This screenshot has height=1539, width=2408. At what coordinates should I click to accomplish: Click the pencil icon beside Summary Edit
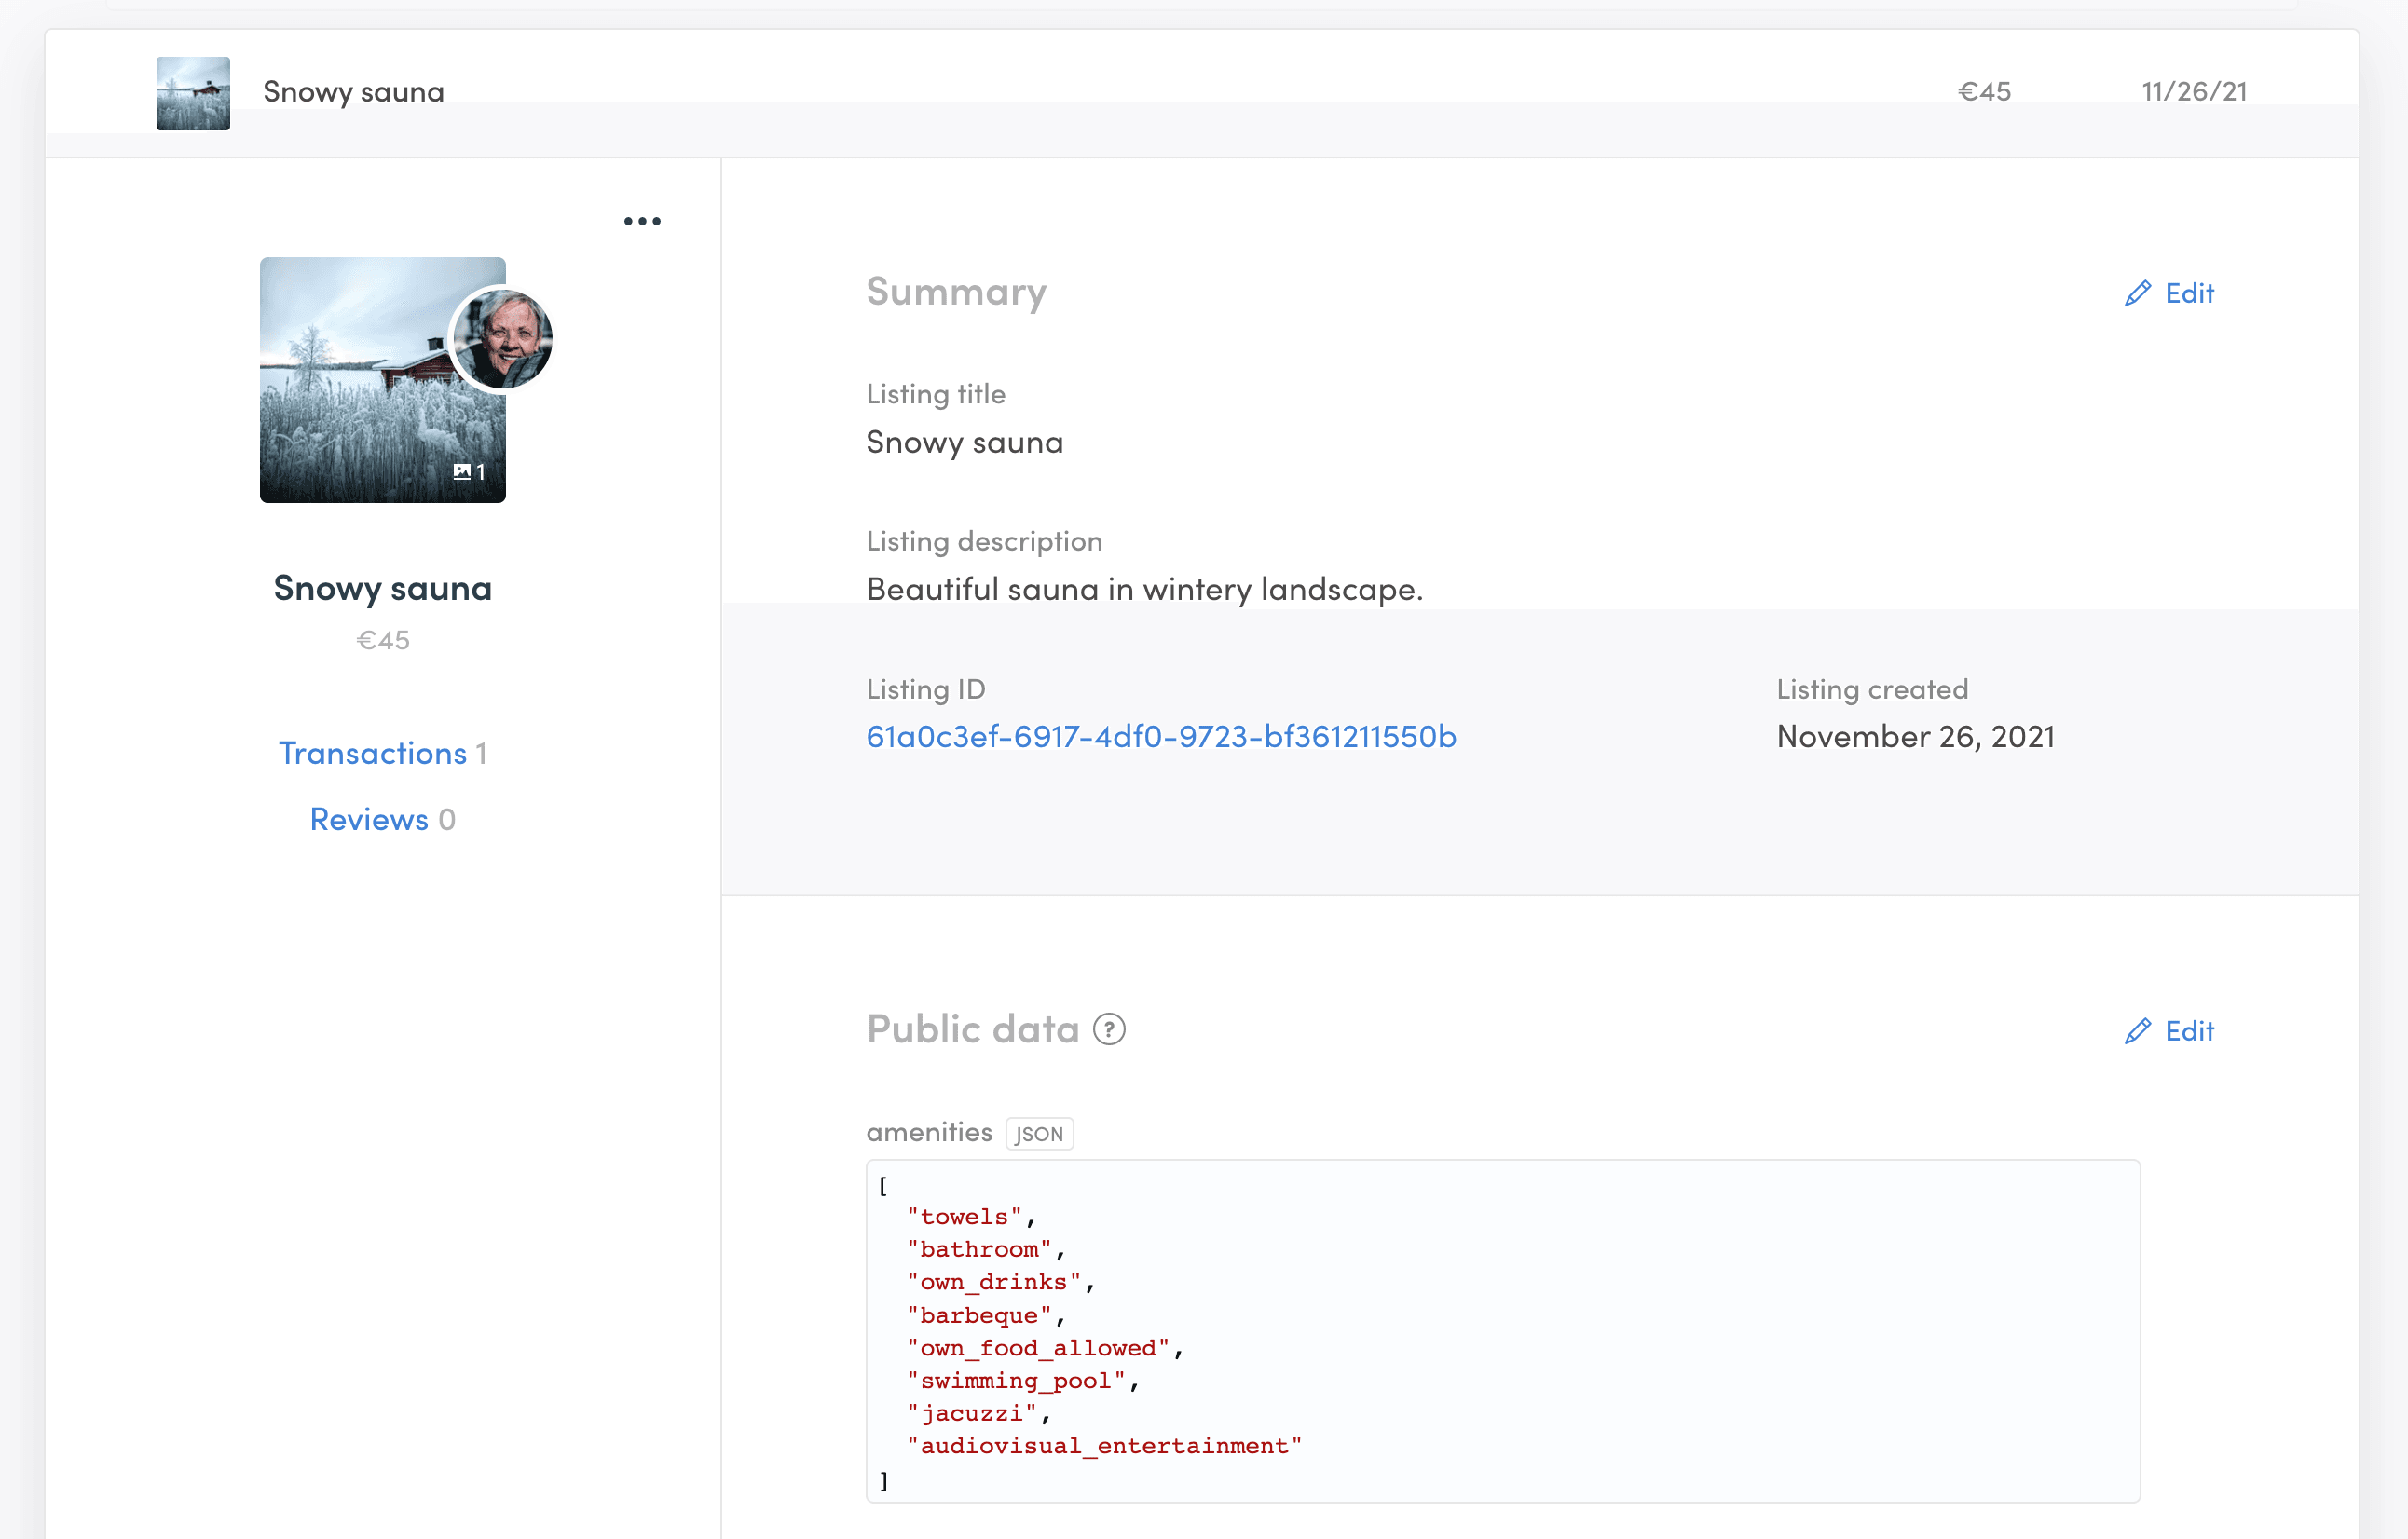(2137, 293)
